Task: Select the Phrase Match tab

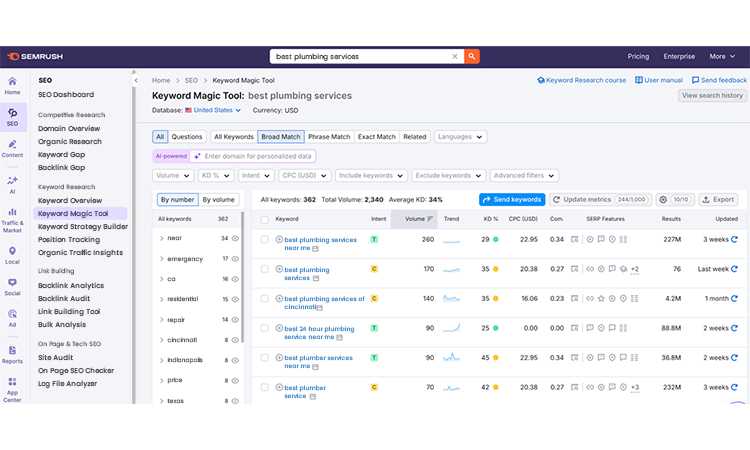Action: point(329,137)
